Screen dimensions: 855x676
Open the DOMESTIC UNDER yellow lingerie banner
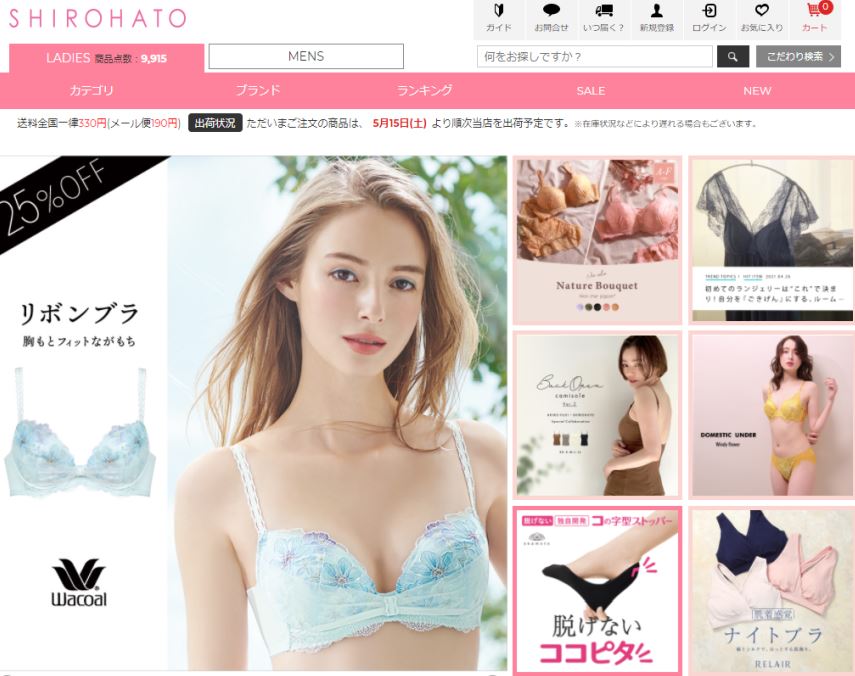click(771, 415)
